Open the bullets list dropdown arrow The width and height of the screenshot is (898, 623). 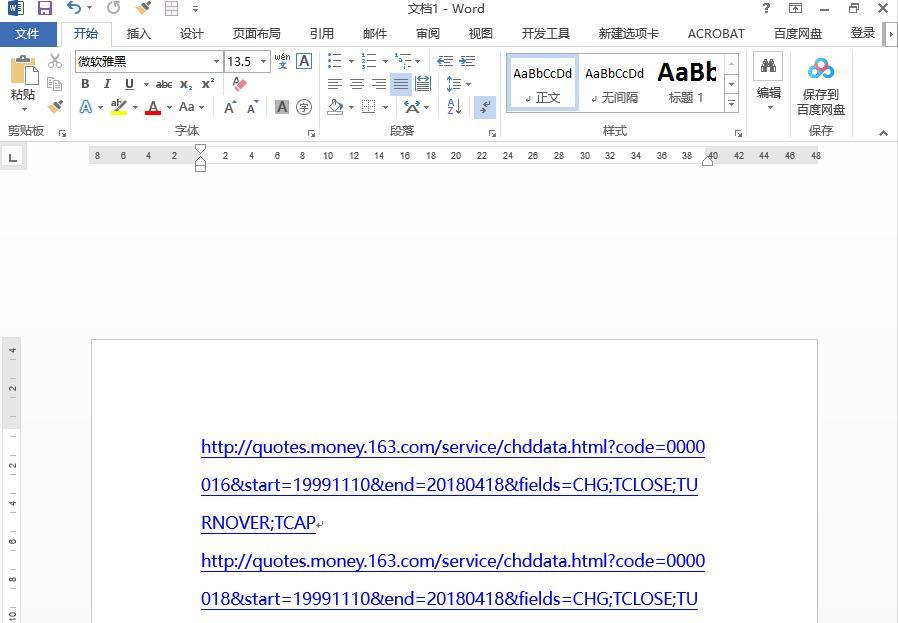[351, 61]
